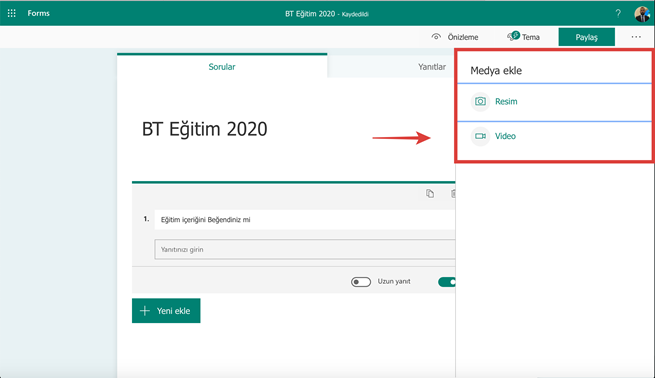The height and width of the screenshot is (378, 655).
Task: Open the user profile avatar
Action: click(642, 14)
